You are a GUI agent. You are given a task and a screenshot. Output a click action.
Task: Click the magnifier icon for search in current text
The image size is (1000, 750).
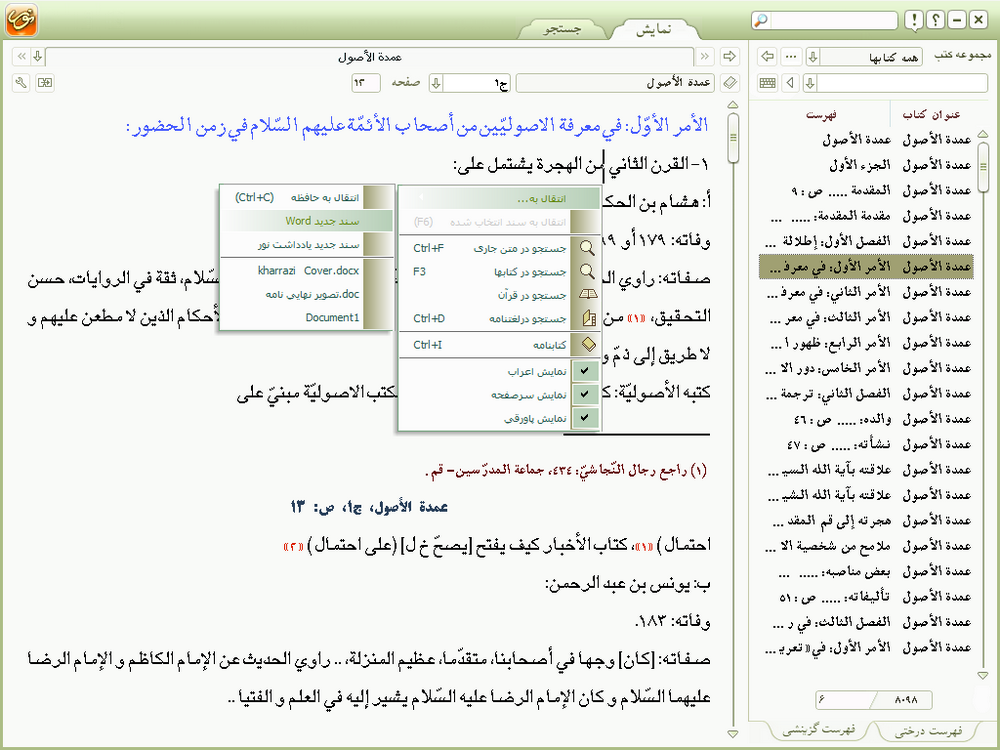(588, 248)
